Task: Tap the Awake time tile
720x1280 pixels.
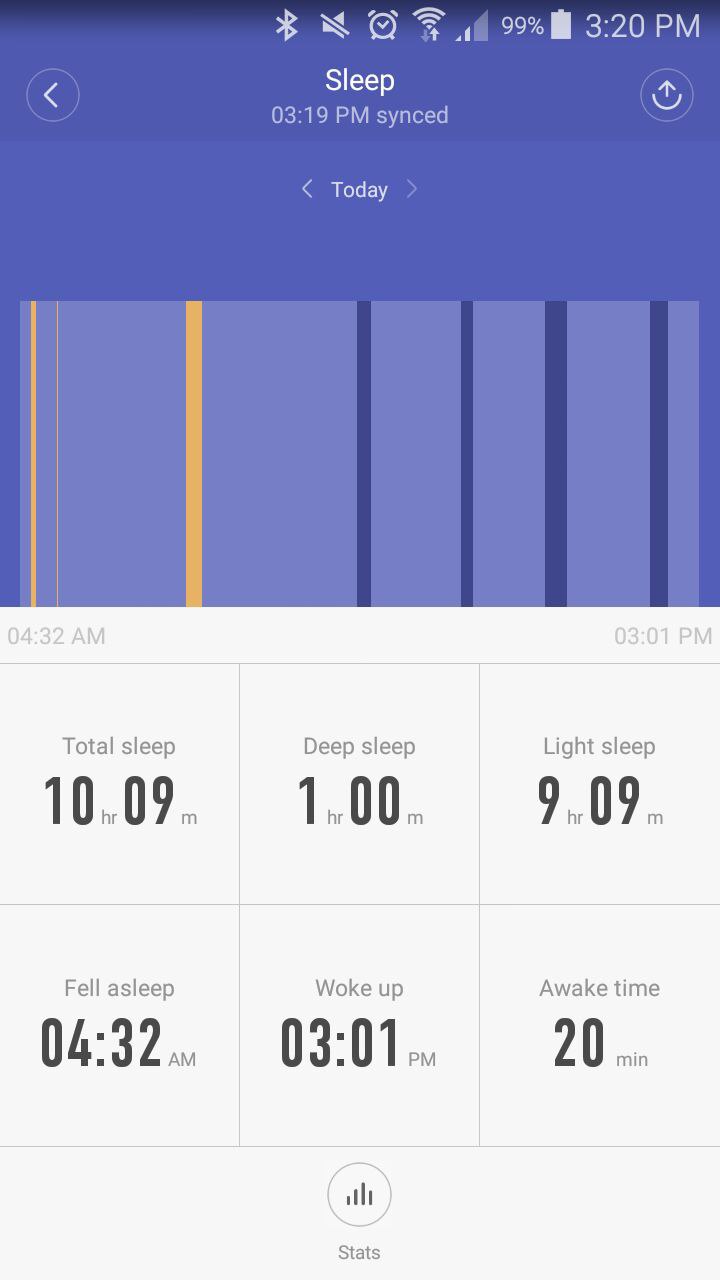Action: pos(600,1026)
